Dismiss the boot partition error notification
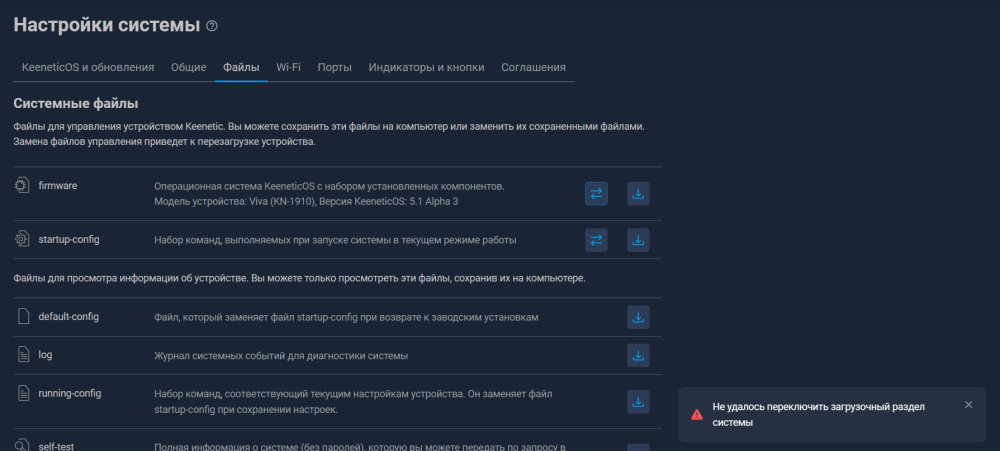 [x=968, y=405]
